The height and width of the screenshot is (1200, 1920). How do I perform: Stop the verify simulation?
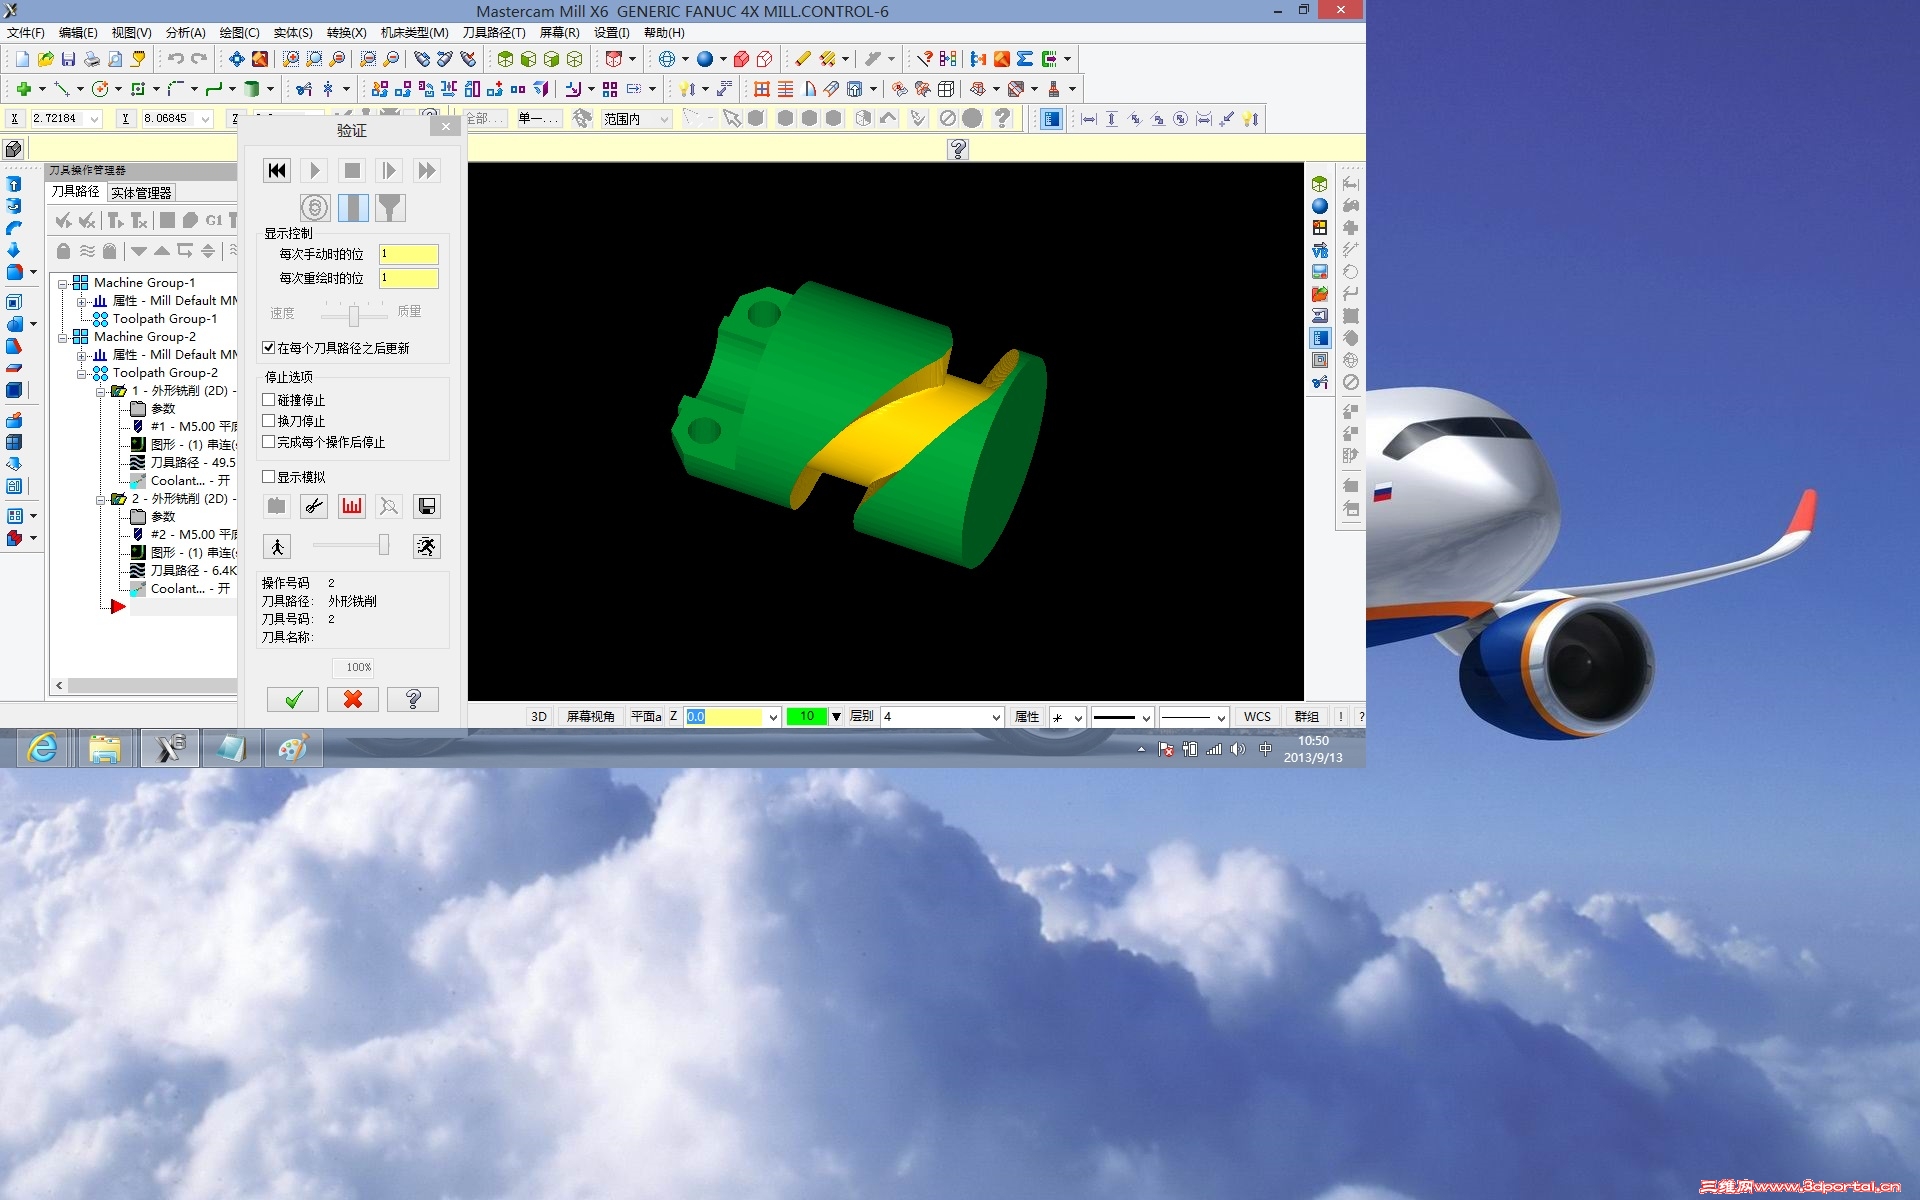point(352,171)
